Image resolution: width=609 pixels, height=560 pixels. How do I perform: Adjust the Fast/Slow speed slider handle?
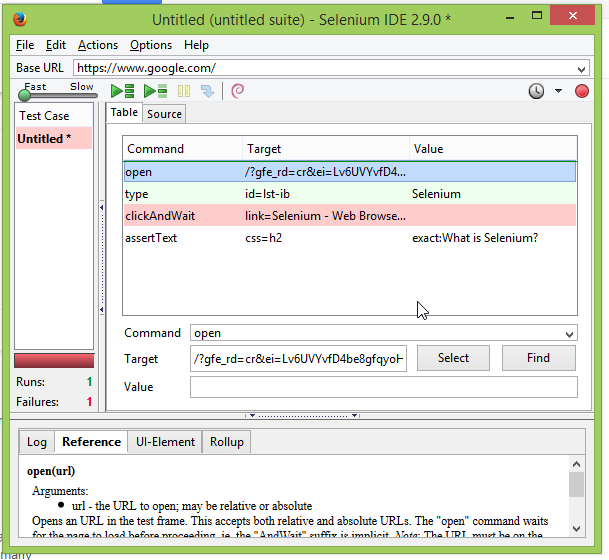coord(24,95)
